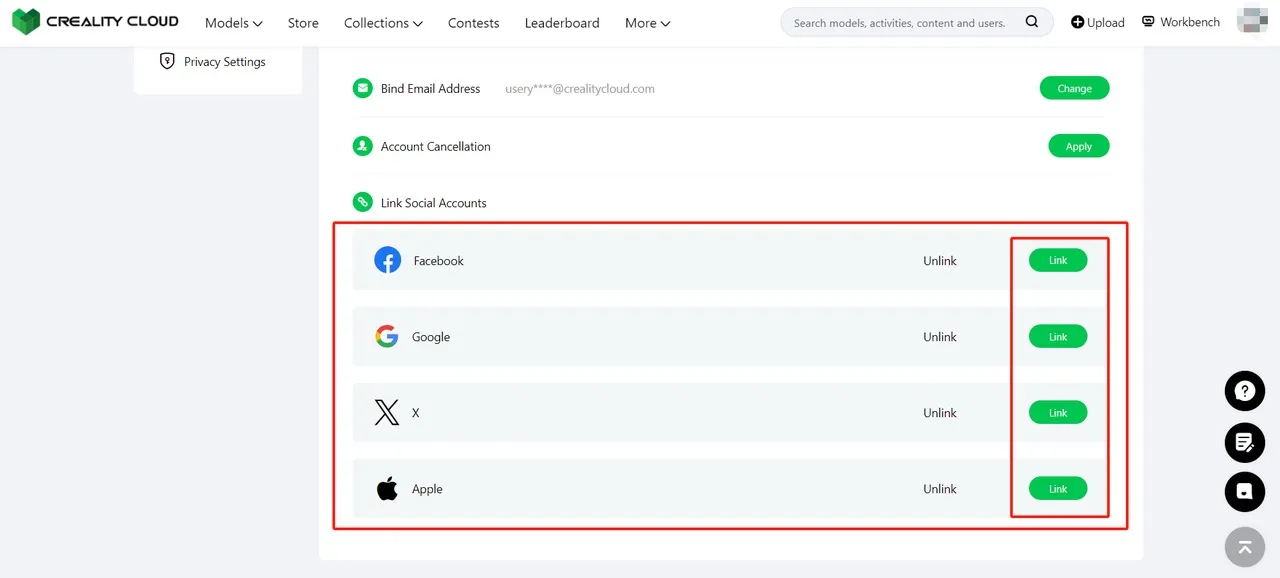
Task: Open the Contests page
Action: [473, 23]
